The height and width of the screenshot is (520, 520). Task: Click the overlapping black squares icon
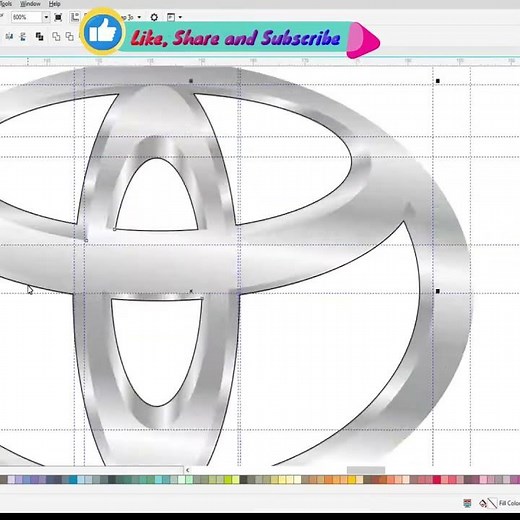pyautogui.click(x=40, y=36)
